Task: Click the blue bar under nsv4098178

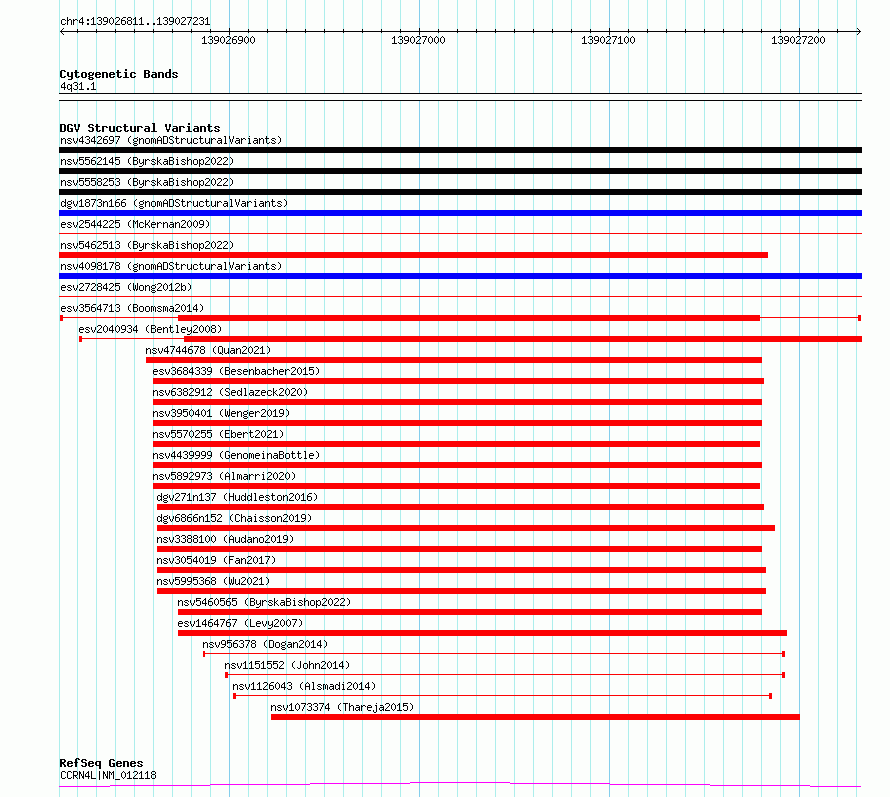Action: point(460,276)
